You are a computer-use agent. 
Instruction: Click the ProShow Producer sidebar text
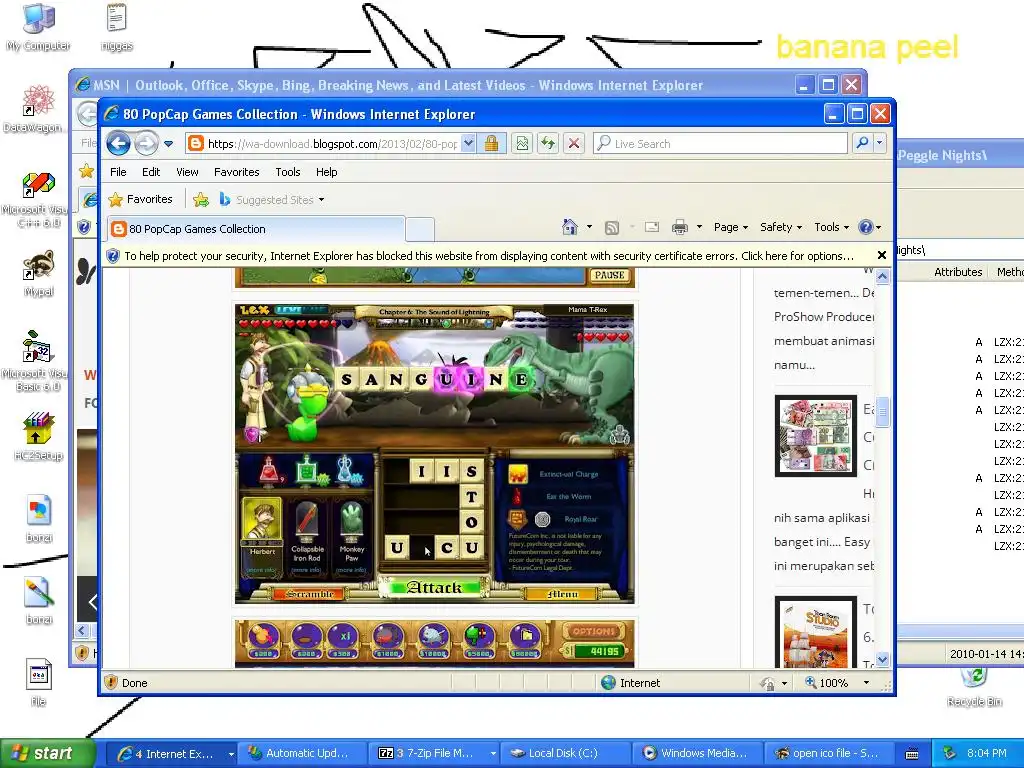pyautogui.click(x=824, y=317)
